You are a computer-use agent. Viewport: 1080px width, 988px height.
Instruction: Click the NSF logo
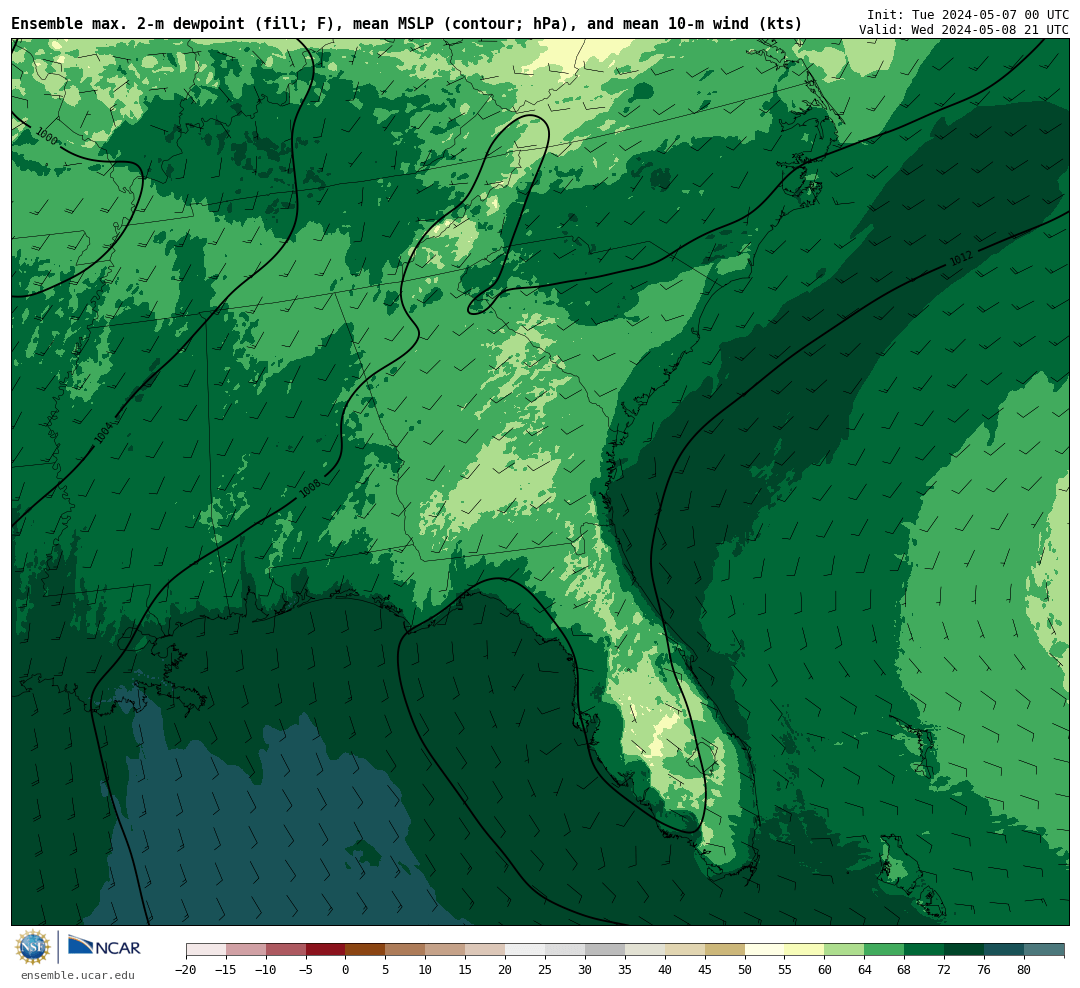33,947
